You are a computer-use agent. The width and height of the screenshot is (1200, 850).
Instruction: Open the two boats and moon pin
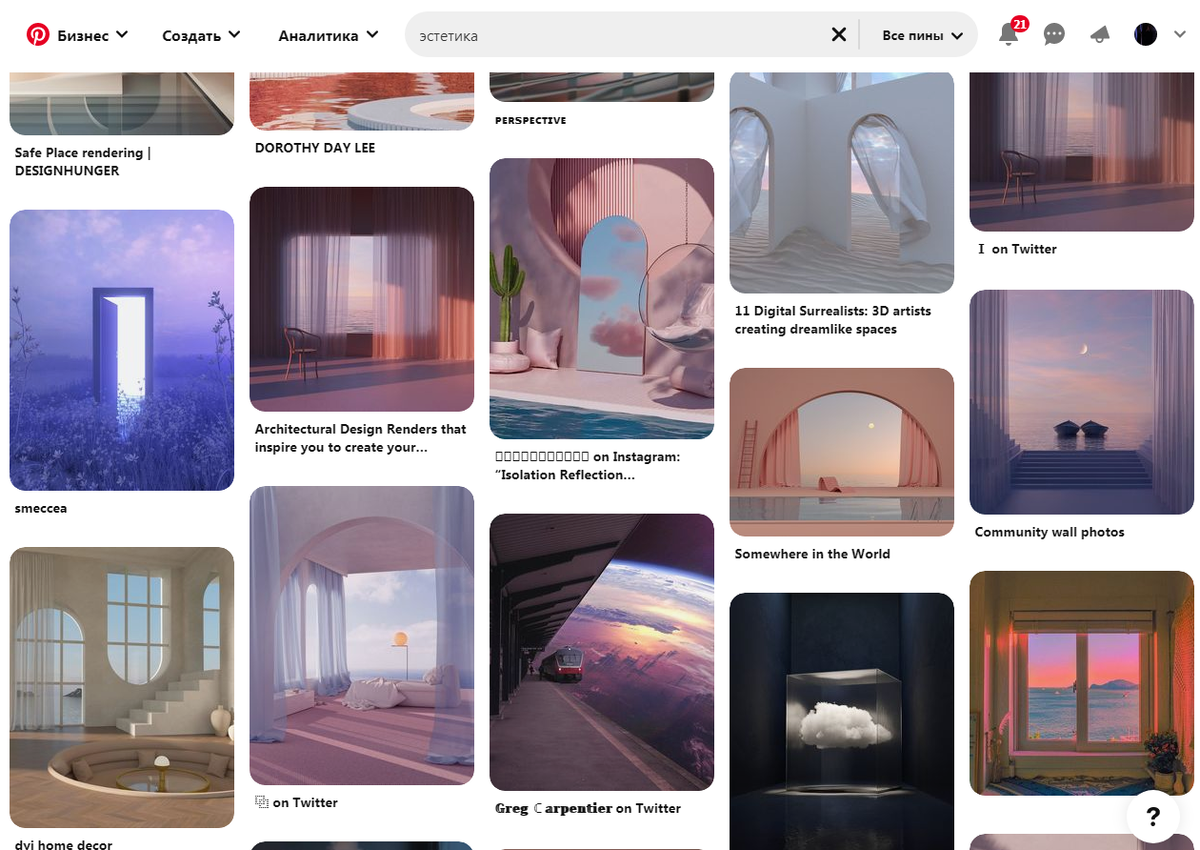[x=1082, y=402]
